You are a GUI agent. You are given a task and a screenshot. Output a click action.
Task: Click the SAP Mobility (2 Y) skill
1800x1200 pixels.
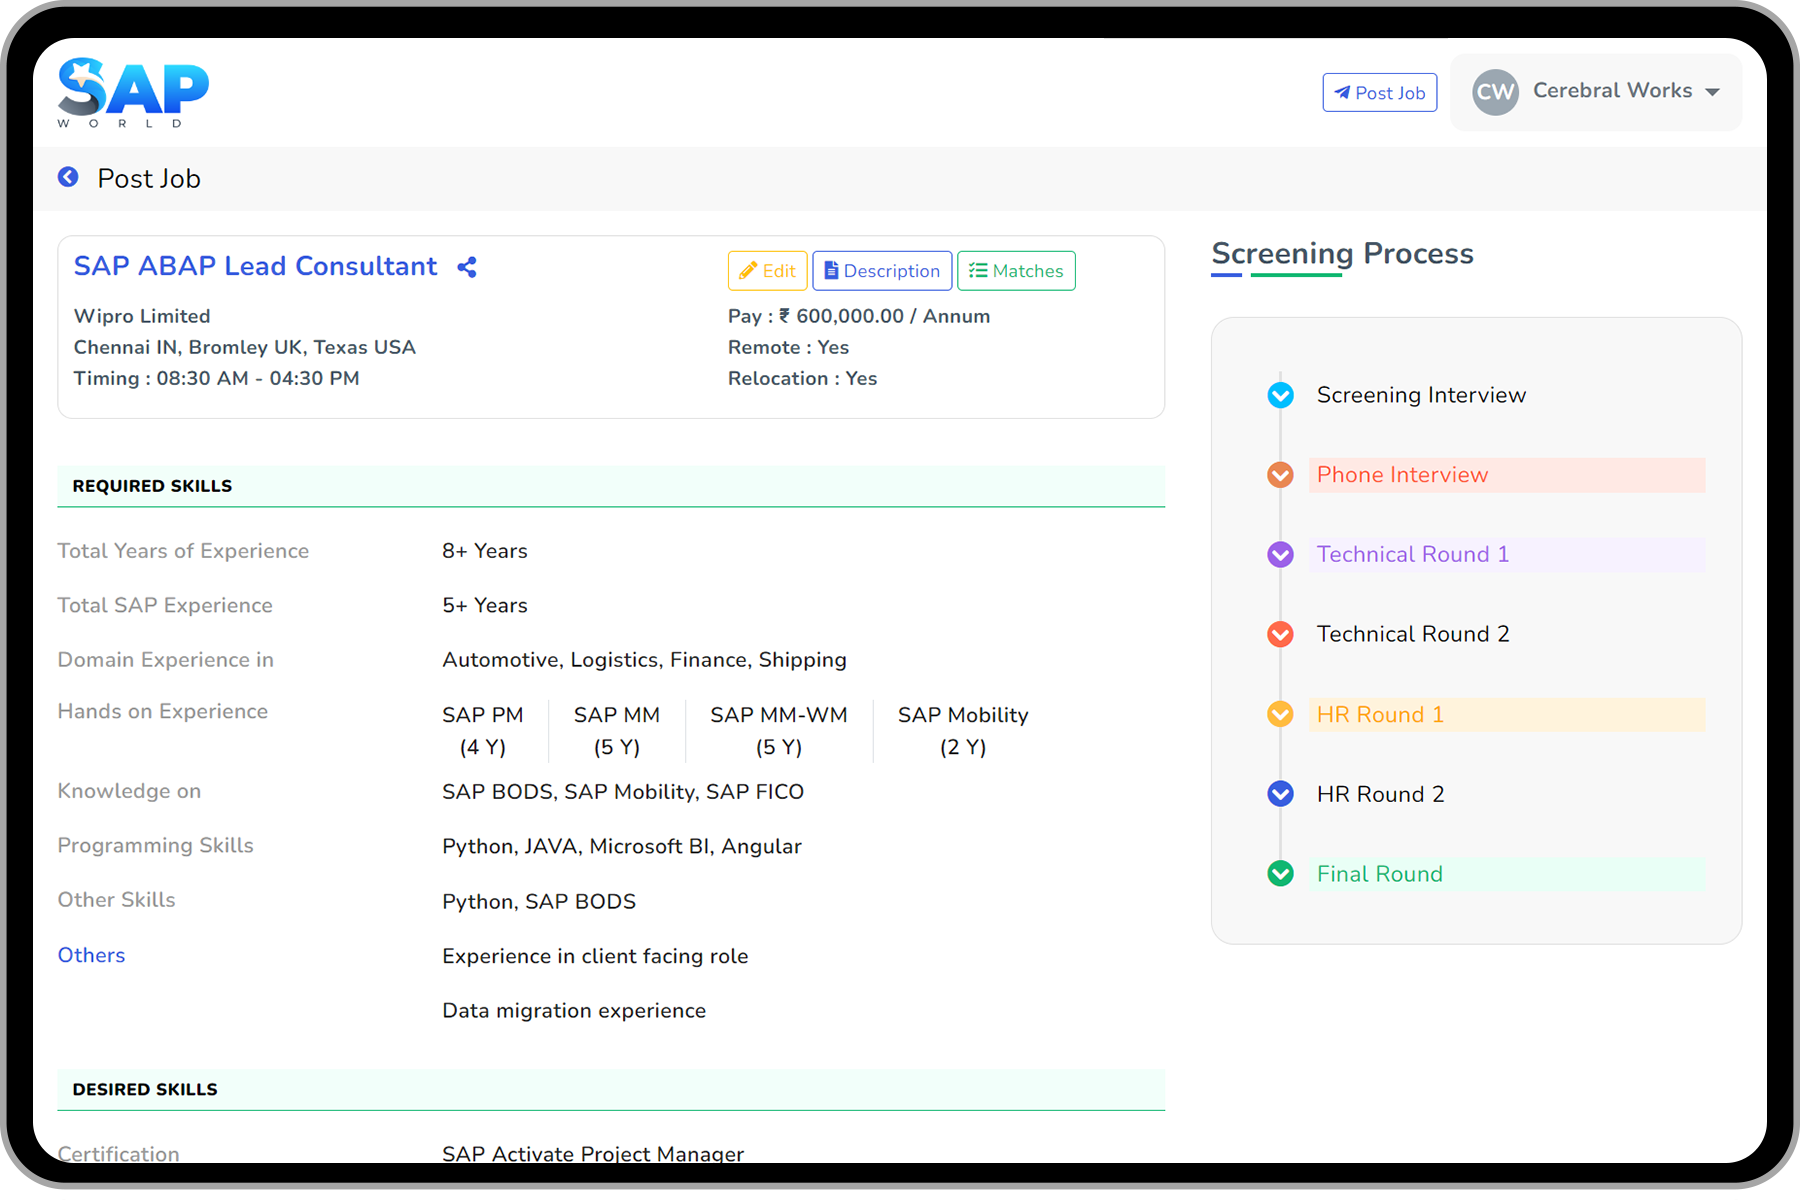pyautogui.click(x=963, y=731)
